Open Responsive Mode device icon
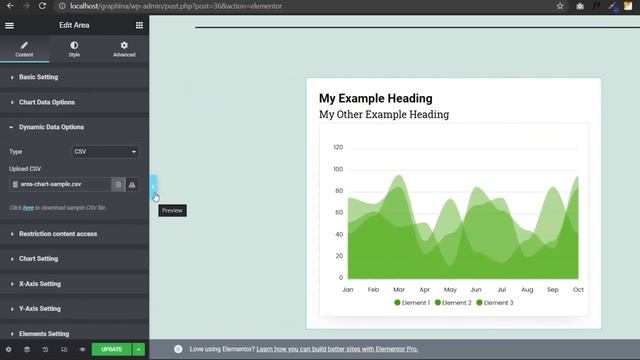The width and height of the screenshot is (640, 360). coord(64,349)
